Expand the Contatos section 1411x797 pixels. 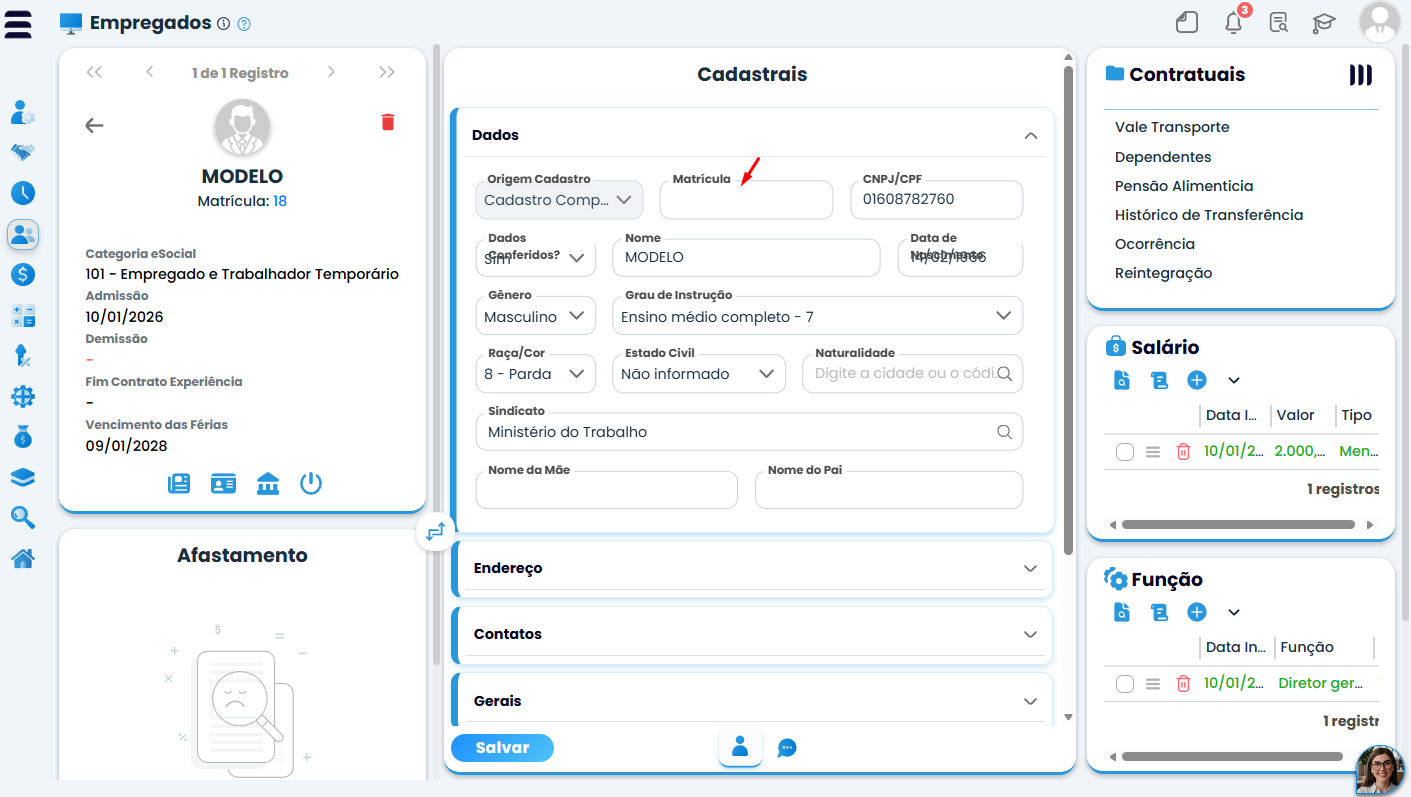[755, 634]
